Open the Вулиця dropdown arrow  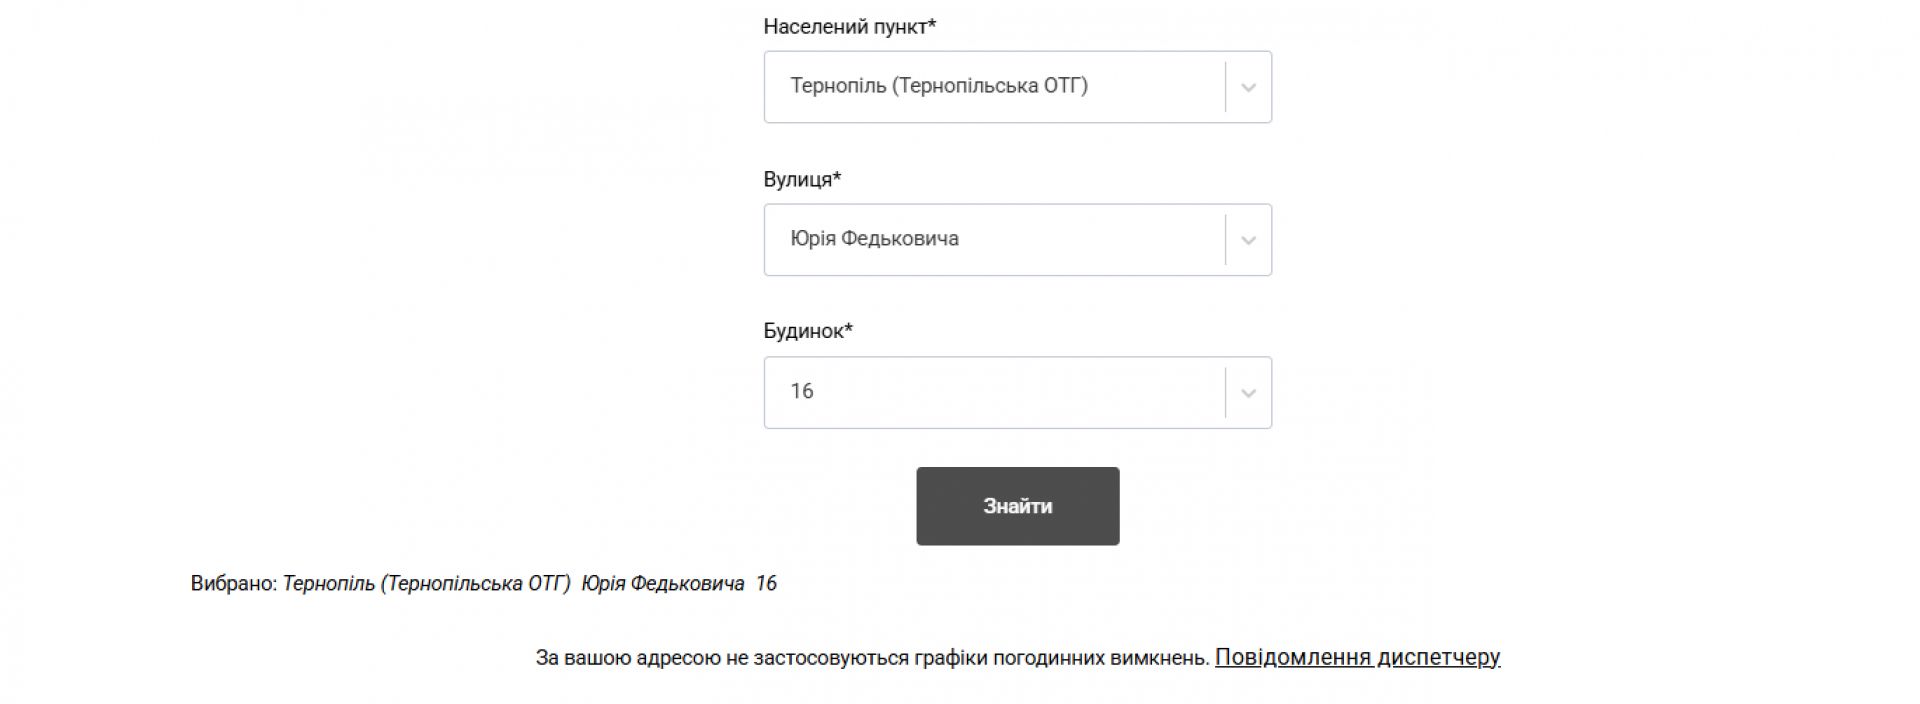pos(1248,240)
